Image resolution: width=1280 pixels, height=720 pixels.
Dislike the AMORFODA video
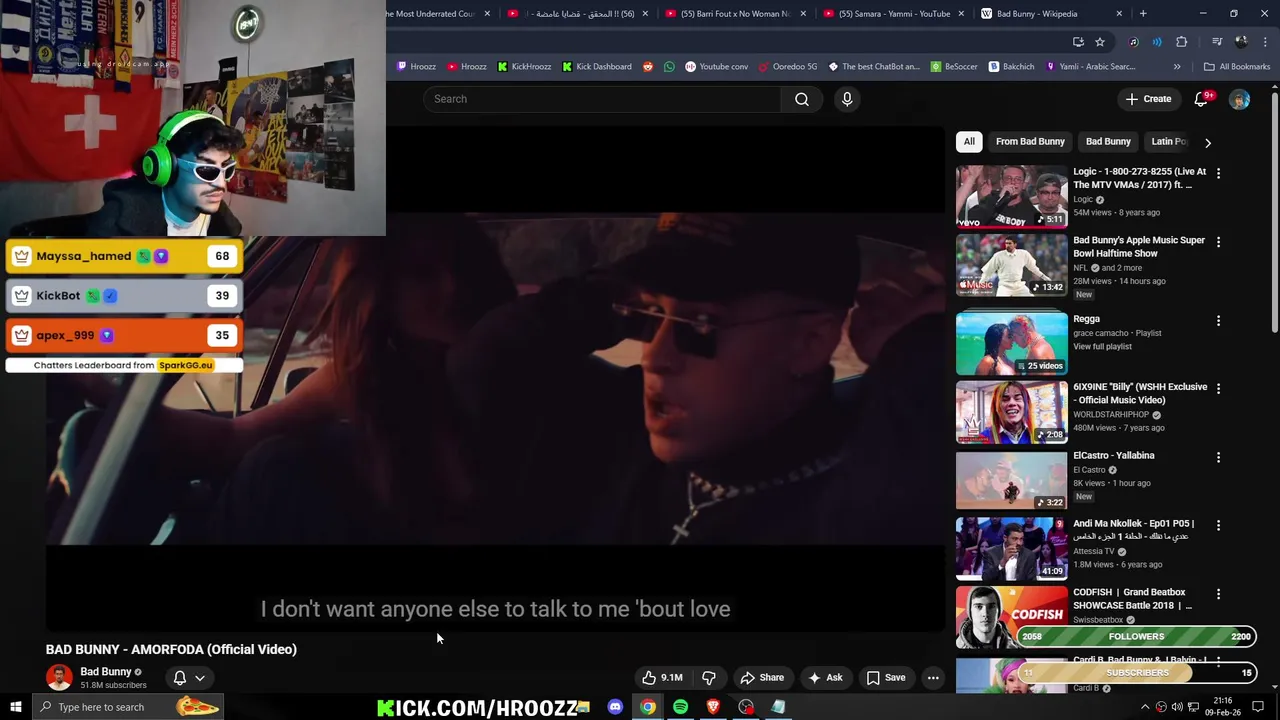(x=709, y=678)
